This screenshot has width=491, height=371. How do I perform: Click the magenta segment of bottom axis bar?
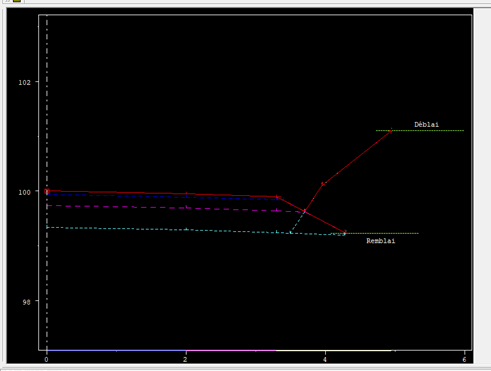pyautogui.click(x=231, y=350)
